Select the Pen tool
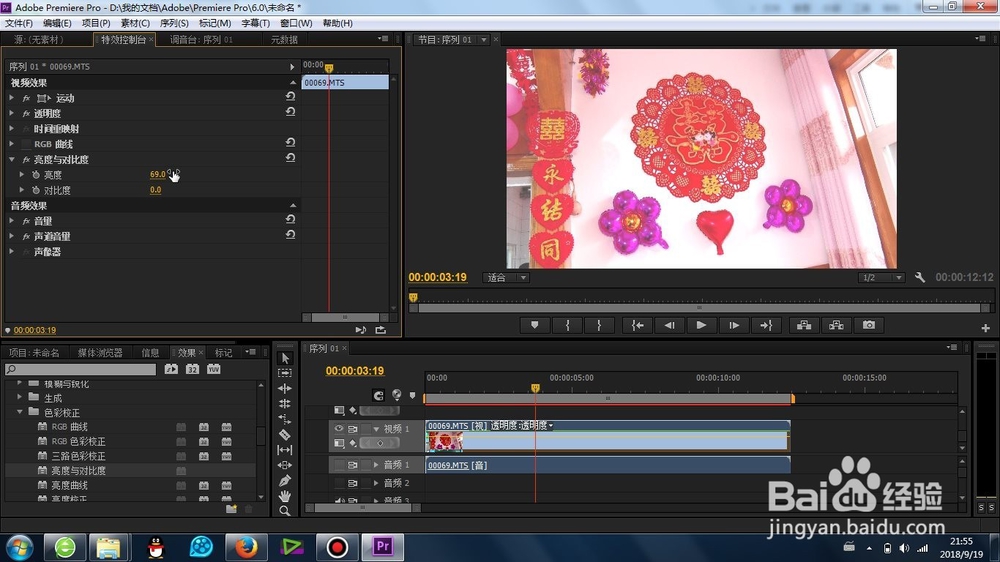 [285, 480]
